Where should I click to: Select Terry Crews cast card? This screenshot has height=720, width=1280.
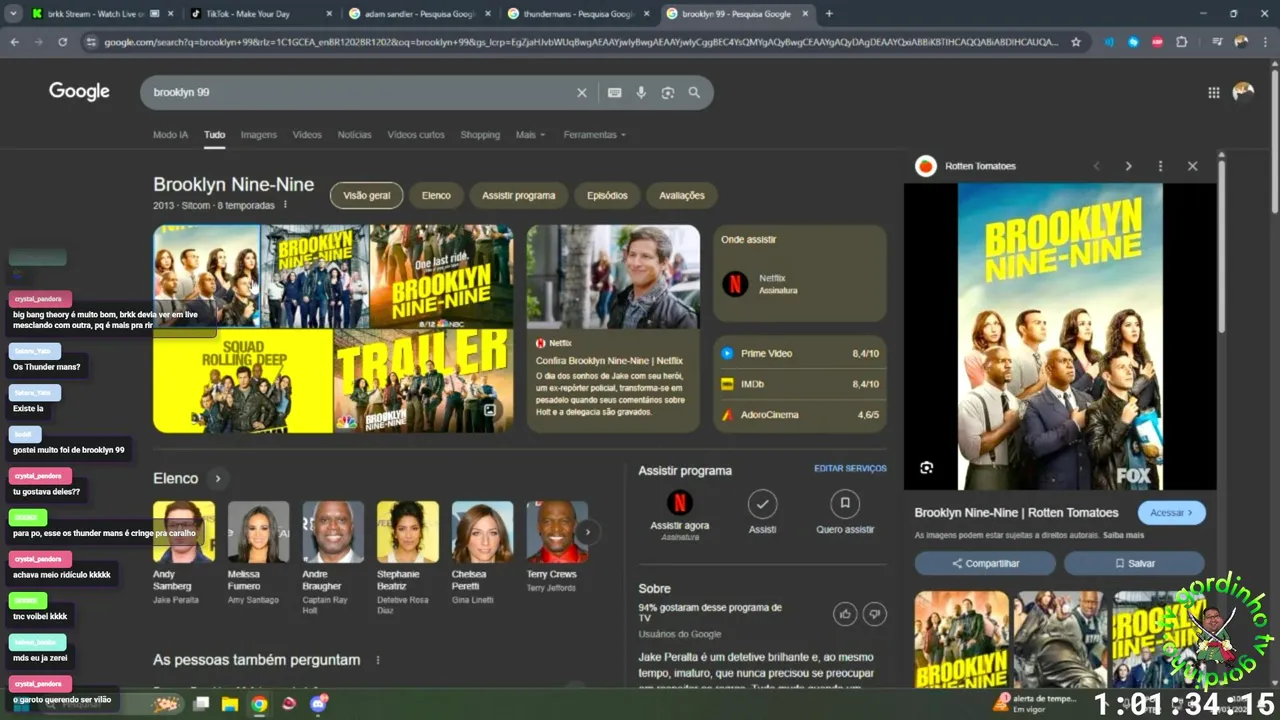click(x=557, y=547)
